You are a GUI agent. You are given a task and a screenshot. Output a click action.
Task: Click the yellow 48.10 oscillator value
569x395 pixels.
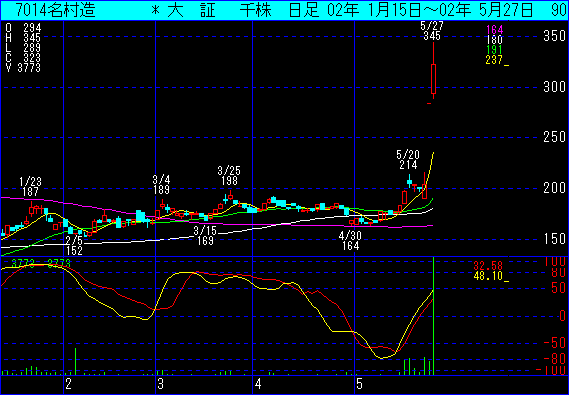point(488,276)
